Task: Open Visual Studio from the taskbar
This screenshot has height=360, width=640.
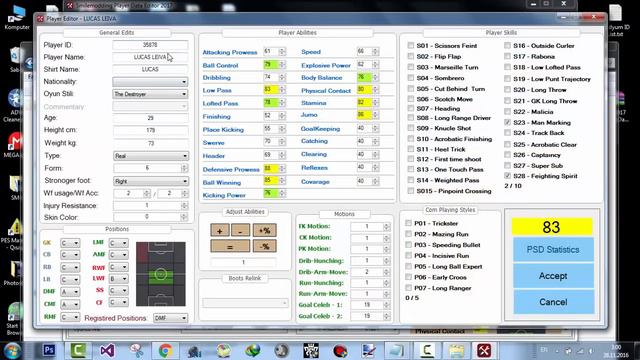Action: (x=107, y=350)
